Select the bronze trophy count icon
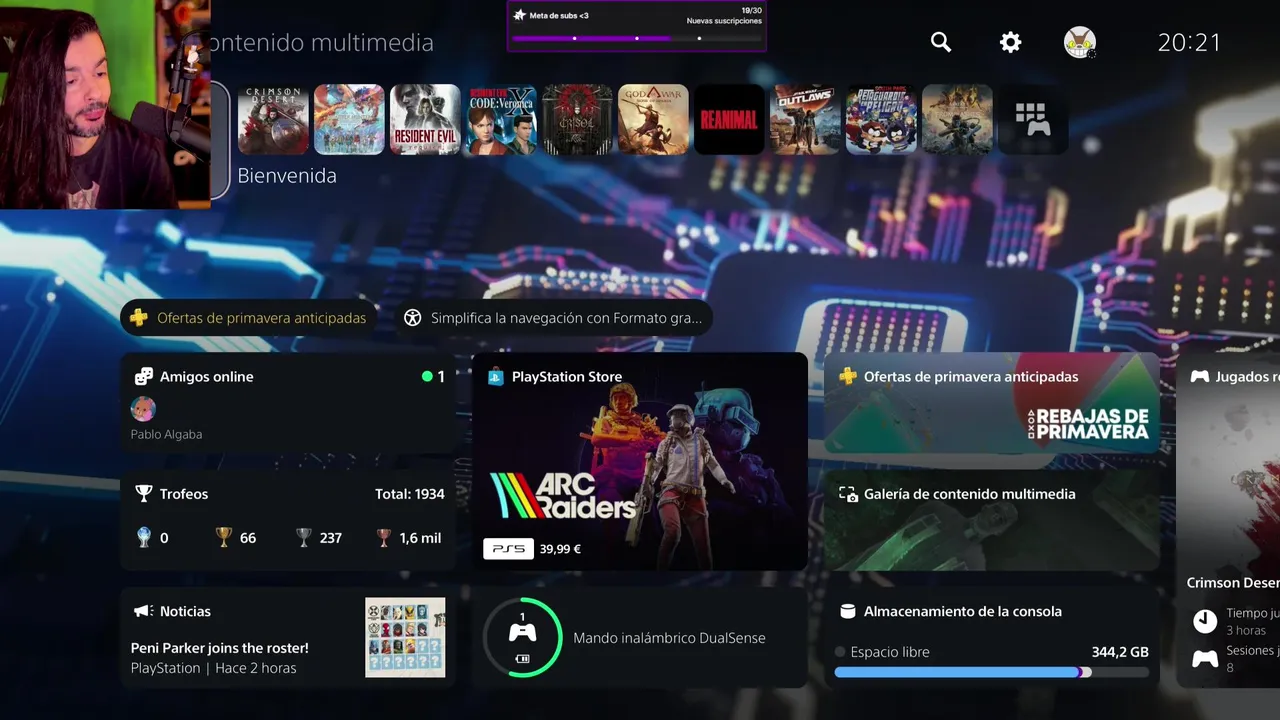Image resolution: width=1280 pixels, height=720 pixels. click(x=384, y=538)
